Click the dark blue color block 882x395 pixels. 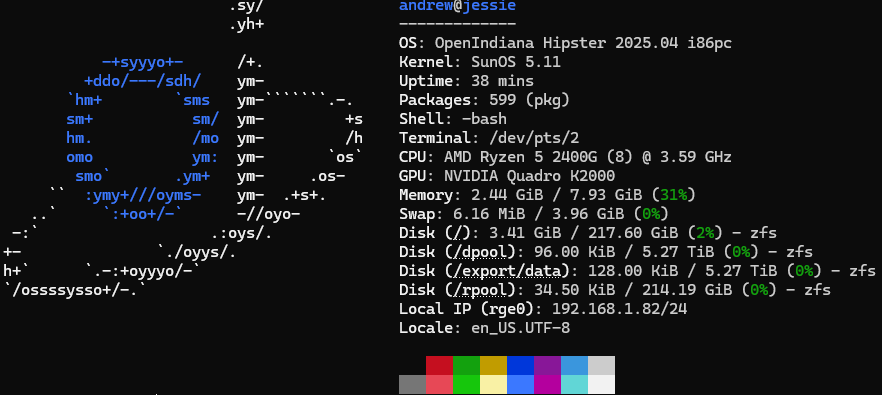pos(520,365)
